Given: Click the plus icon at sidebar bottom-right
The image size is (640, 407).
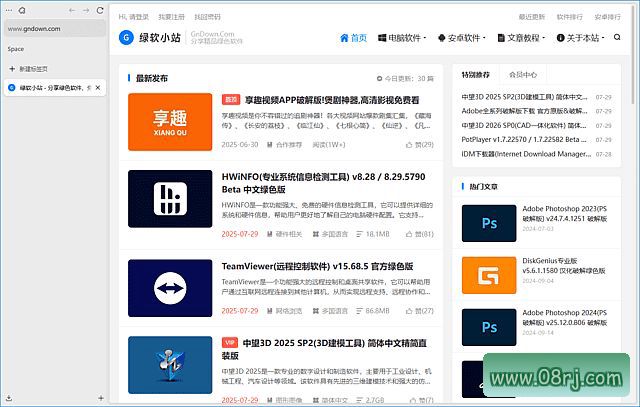Looking at the screenshot, I should click(x=100, y=398).
